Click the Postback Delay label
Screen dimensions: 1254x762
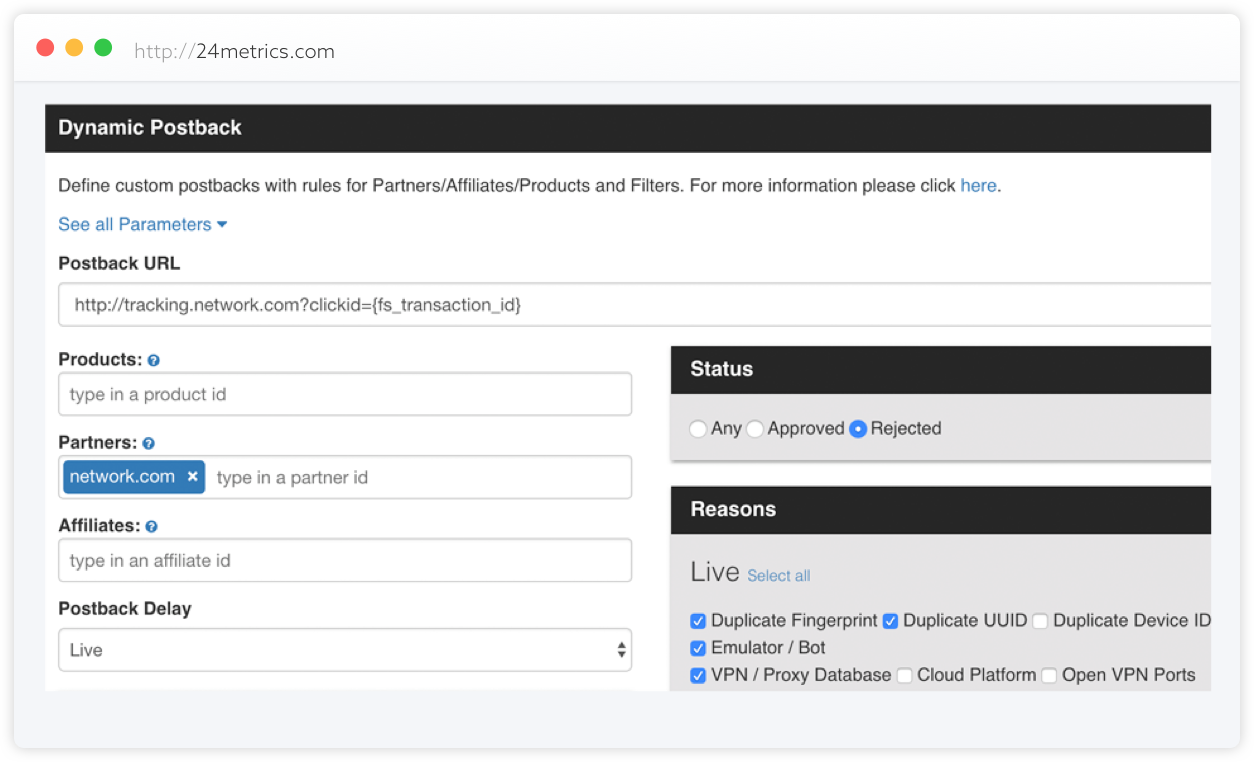click(125, 609)
